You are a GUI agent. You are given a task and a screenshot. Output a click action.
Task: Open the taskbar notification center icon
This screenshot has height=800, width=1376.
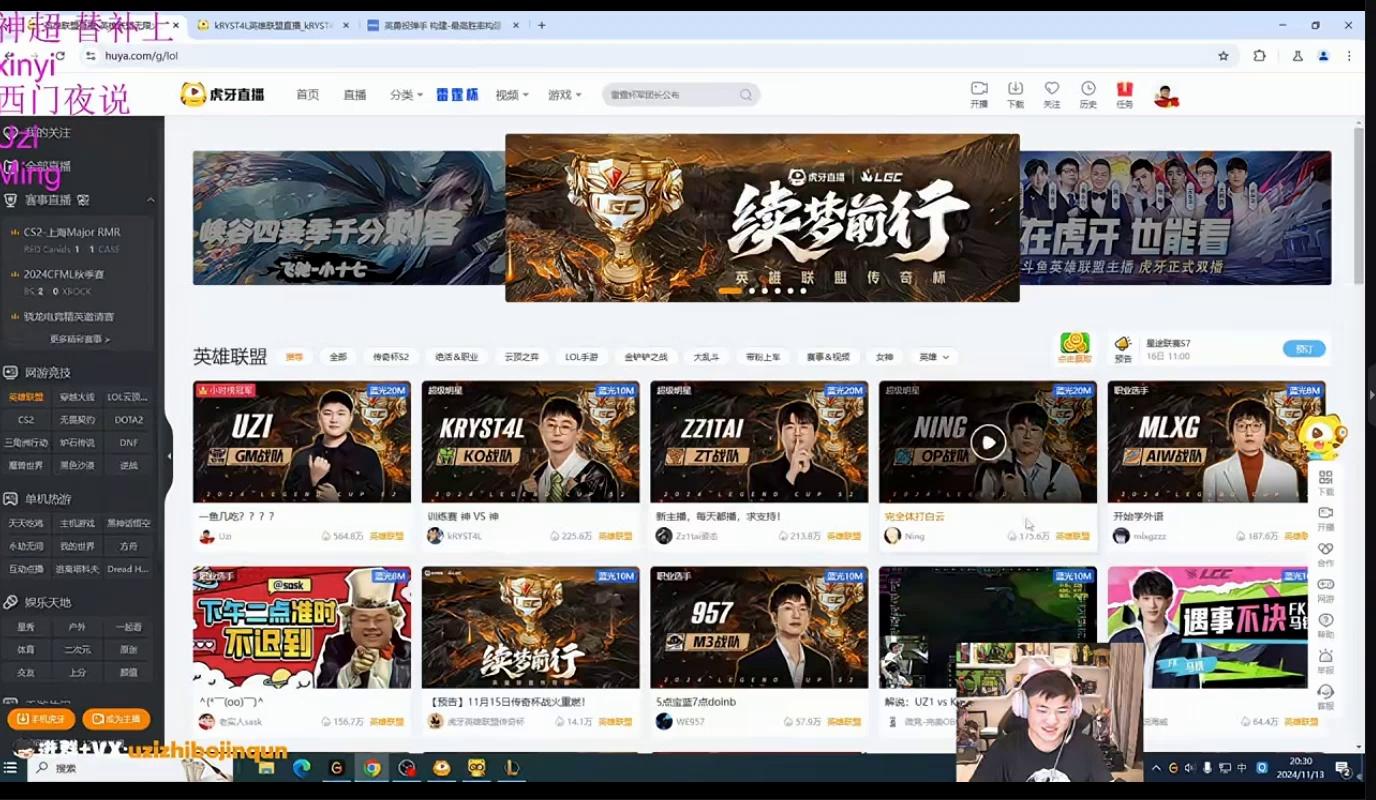click(x=1344, y=768)
